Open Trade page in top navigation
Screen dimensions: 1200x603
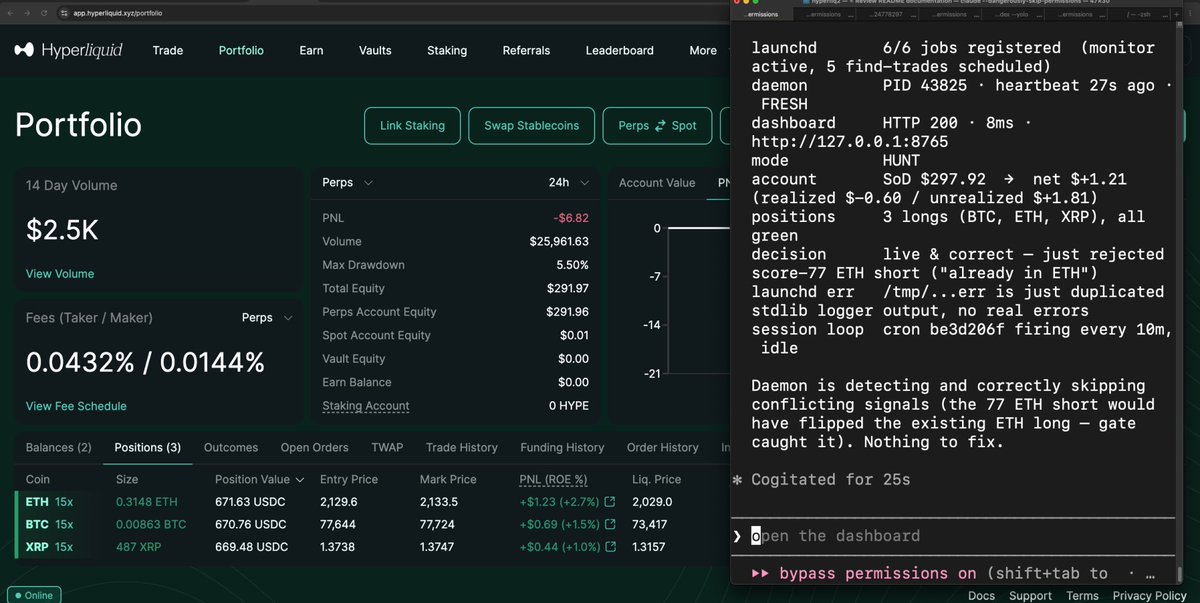[168, 50]
